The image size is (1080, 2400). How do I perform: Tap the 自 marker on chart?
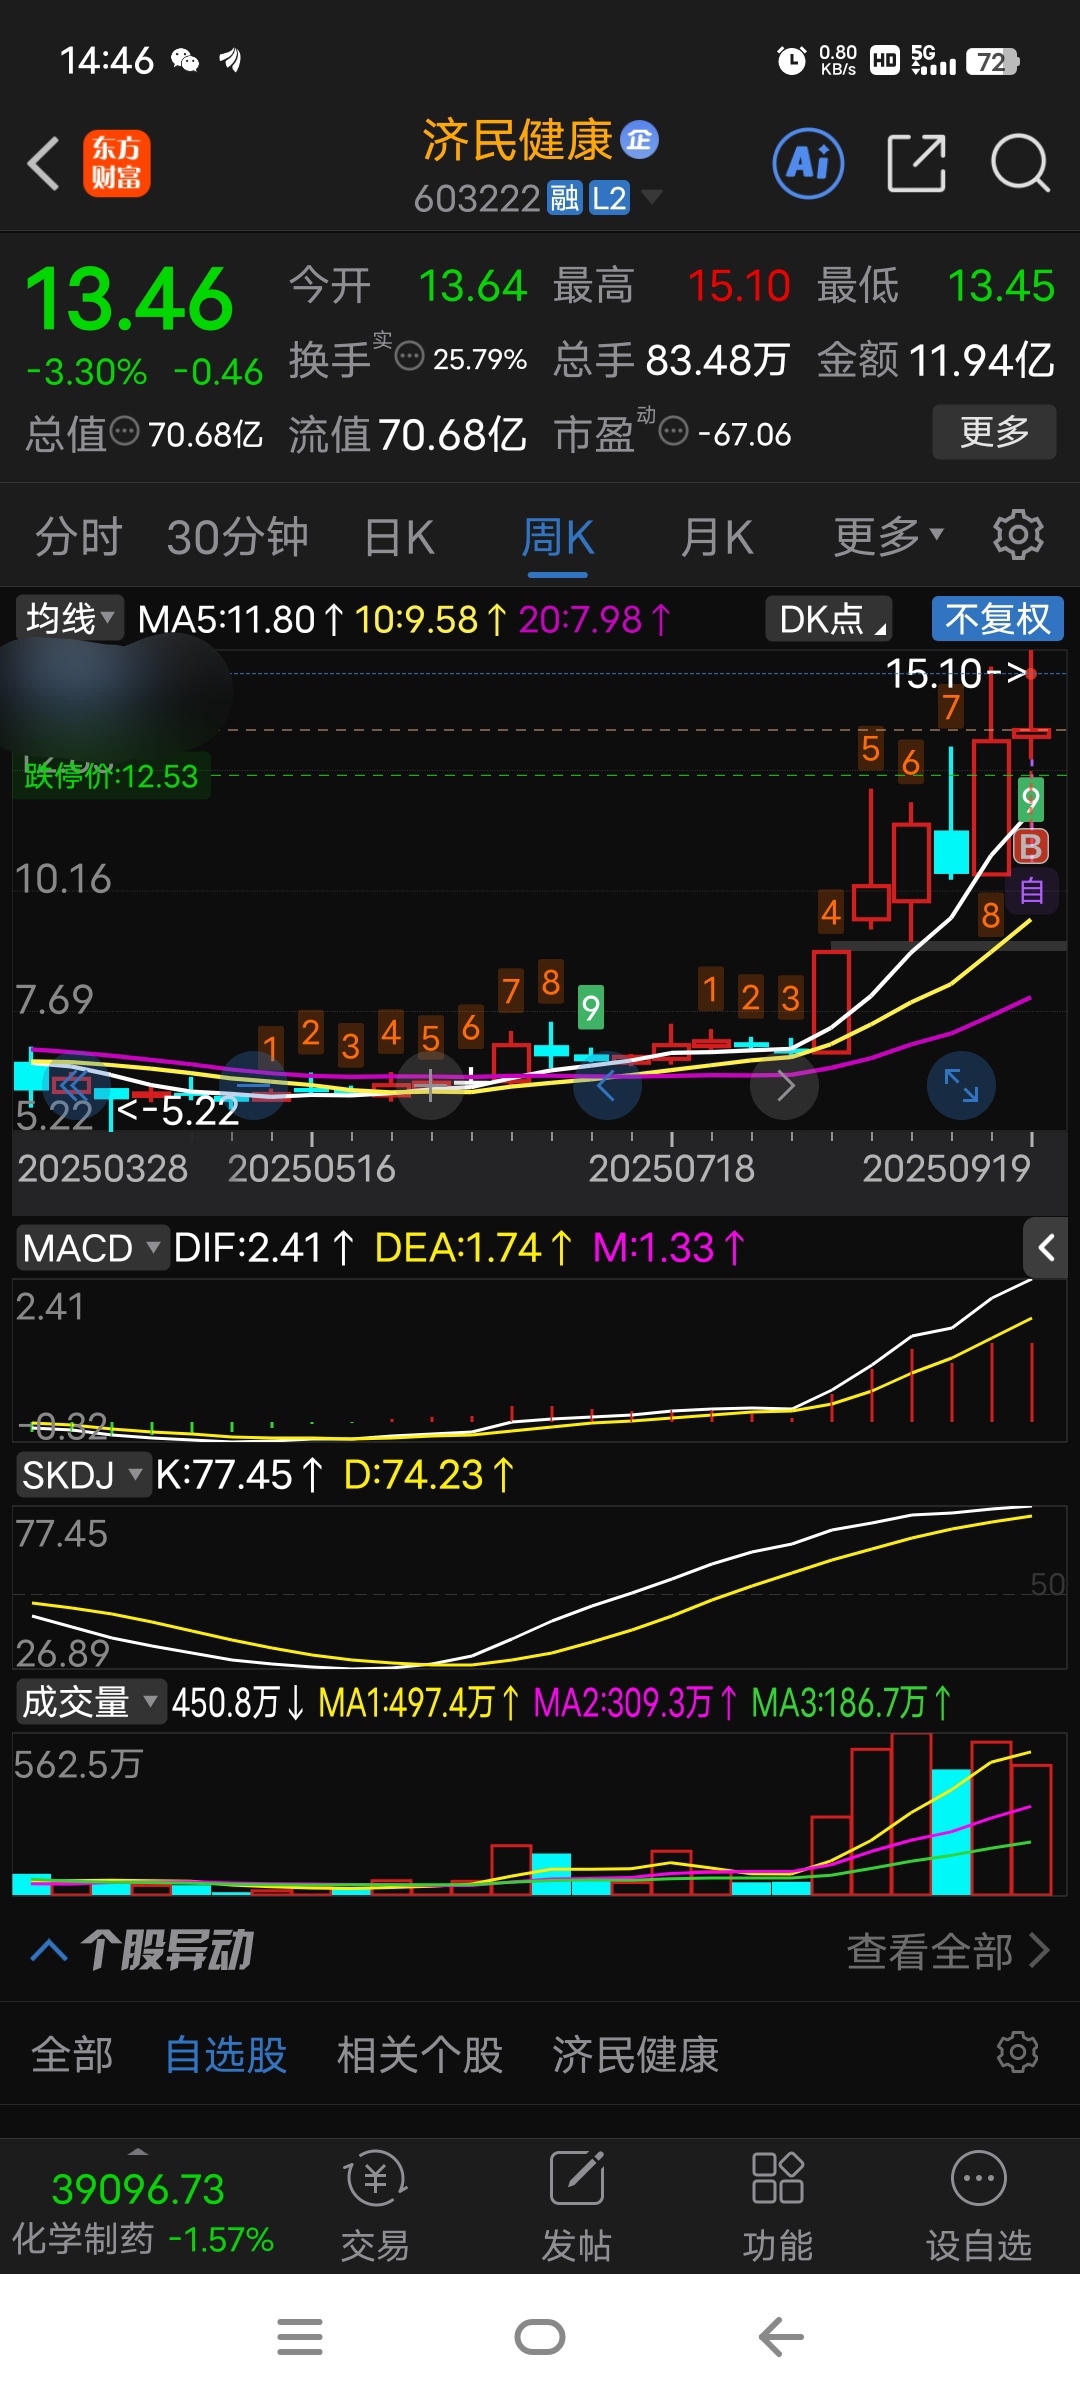click(x=1031, y=890)
